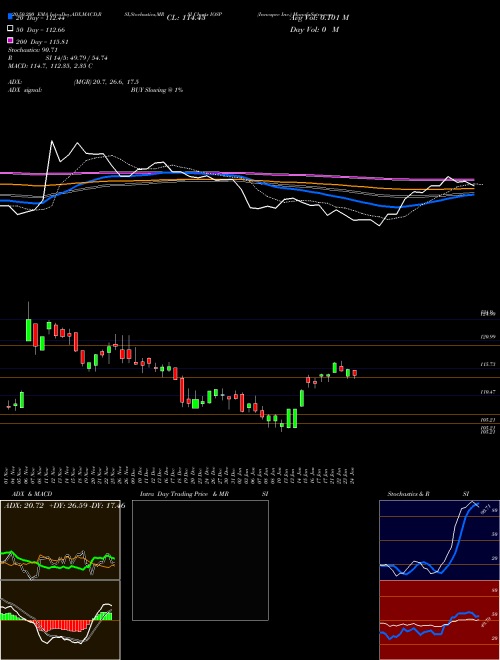Click the RSI 14/5: 49.79 / 54.74 readout

pyautogui.click(x=58, y=58)
